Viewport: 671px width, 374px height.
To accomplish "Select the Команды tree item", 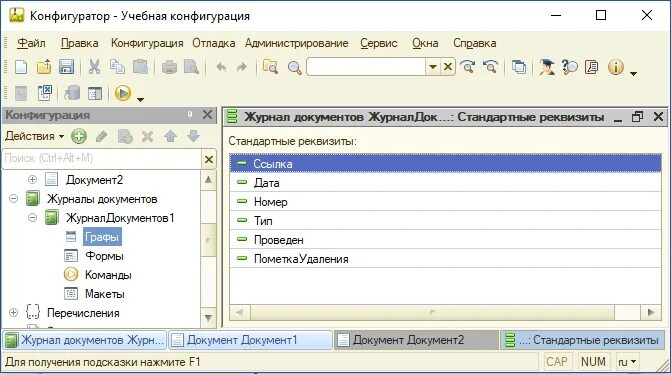I will [x=108, y=275].
